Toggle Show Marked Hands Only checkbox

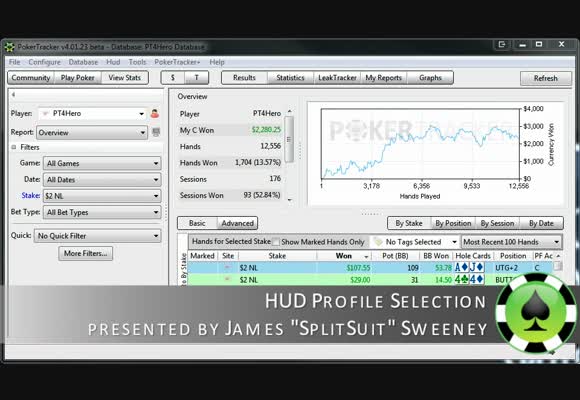276,242
